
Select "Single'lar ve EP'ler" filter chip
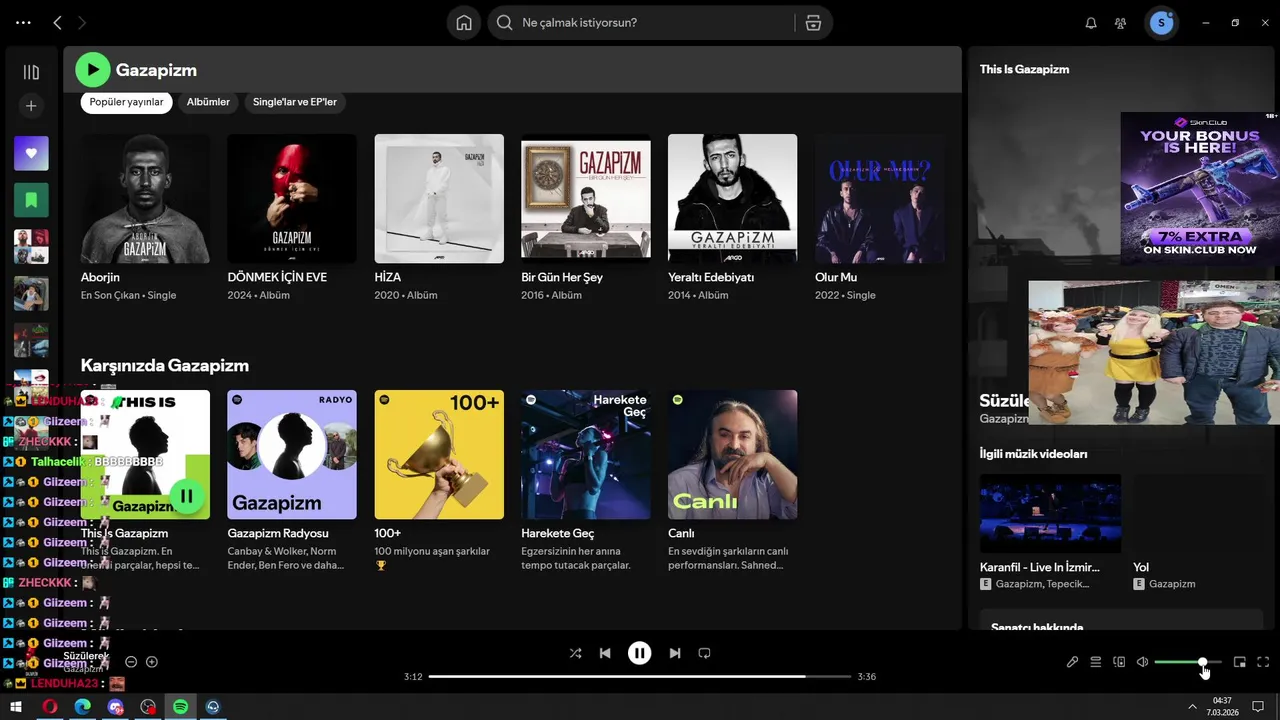pyautogui.click(x=295, y=102)
